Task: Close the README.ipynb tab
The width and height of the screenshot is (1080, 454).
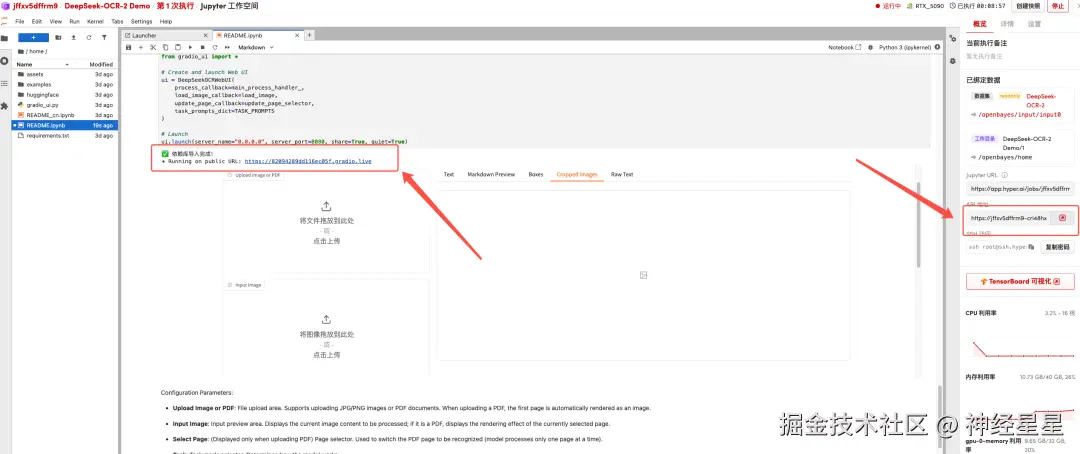Action: point(298,35)
